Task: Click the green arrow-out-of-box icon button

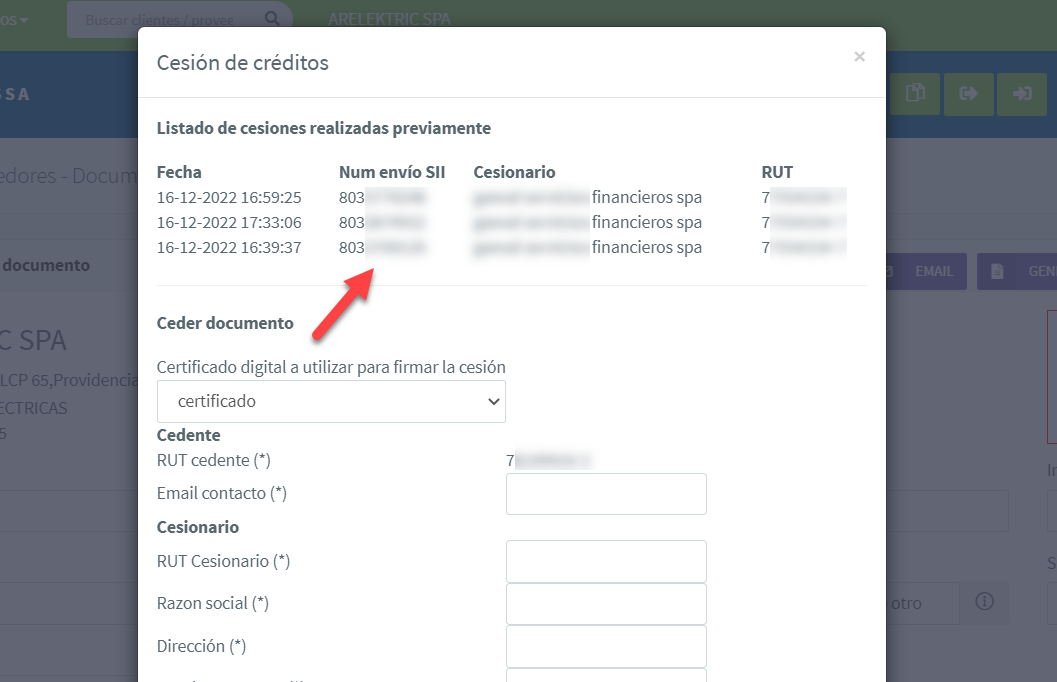Action: 968,94
